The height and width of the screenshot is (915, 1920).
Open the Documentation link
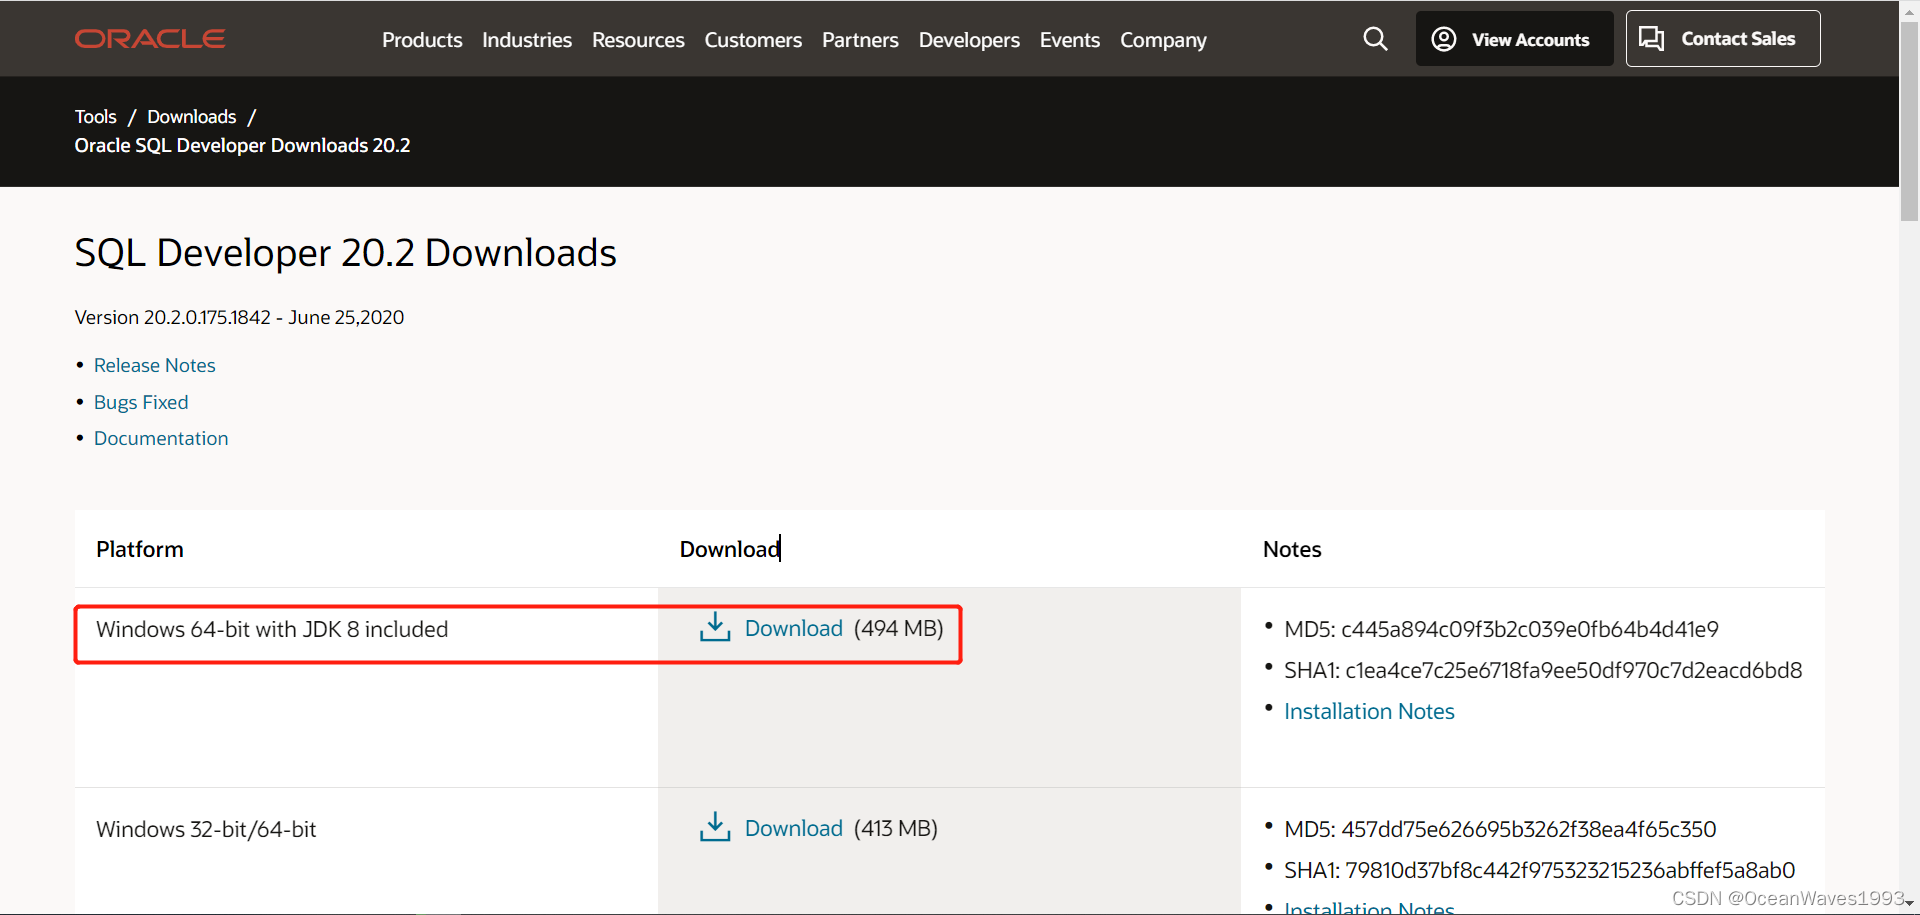pos(161,438)
